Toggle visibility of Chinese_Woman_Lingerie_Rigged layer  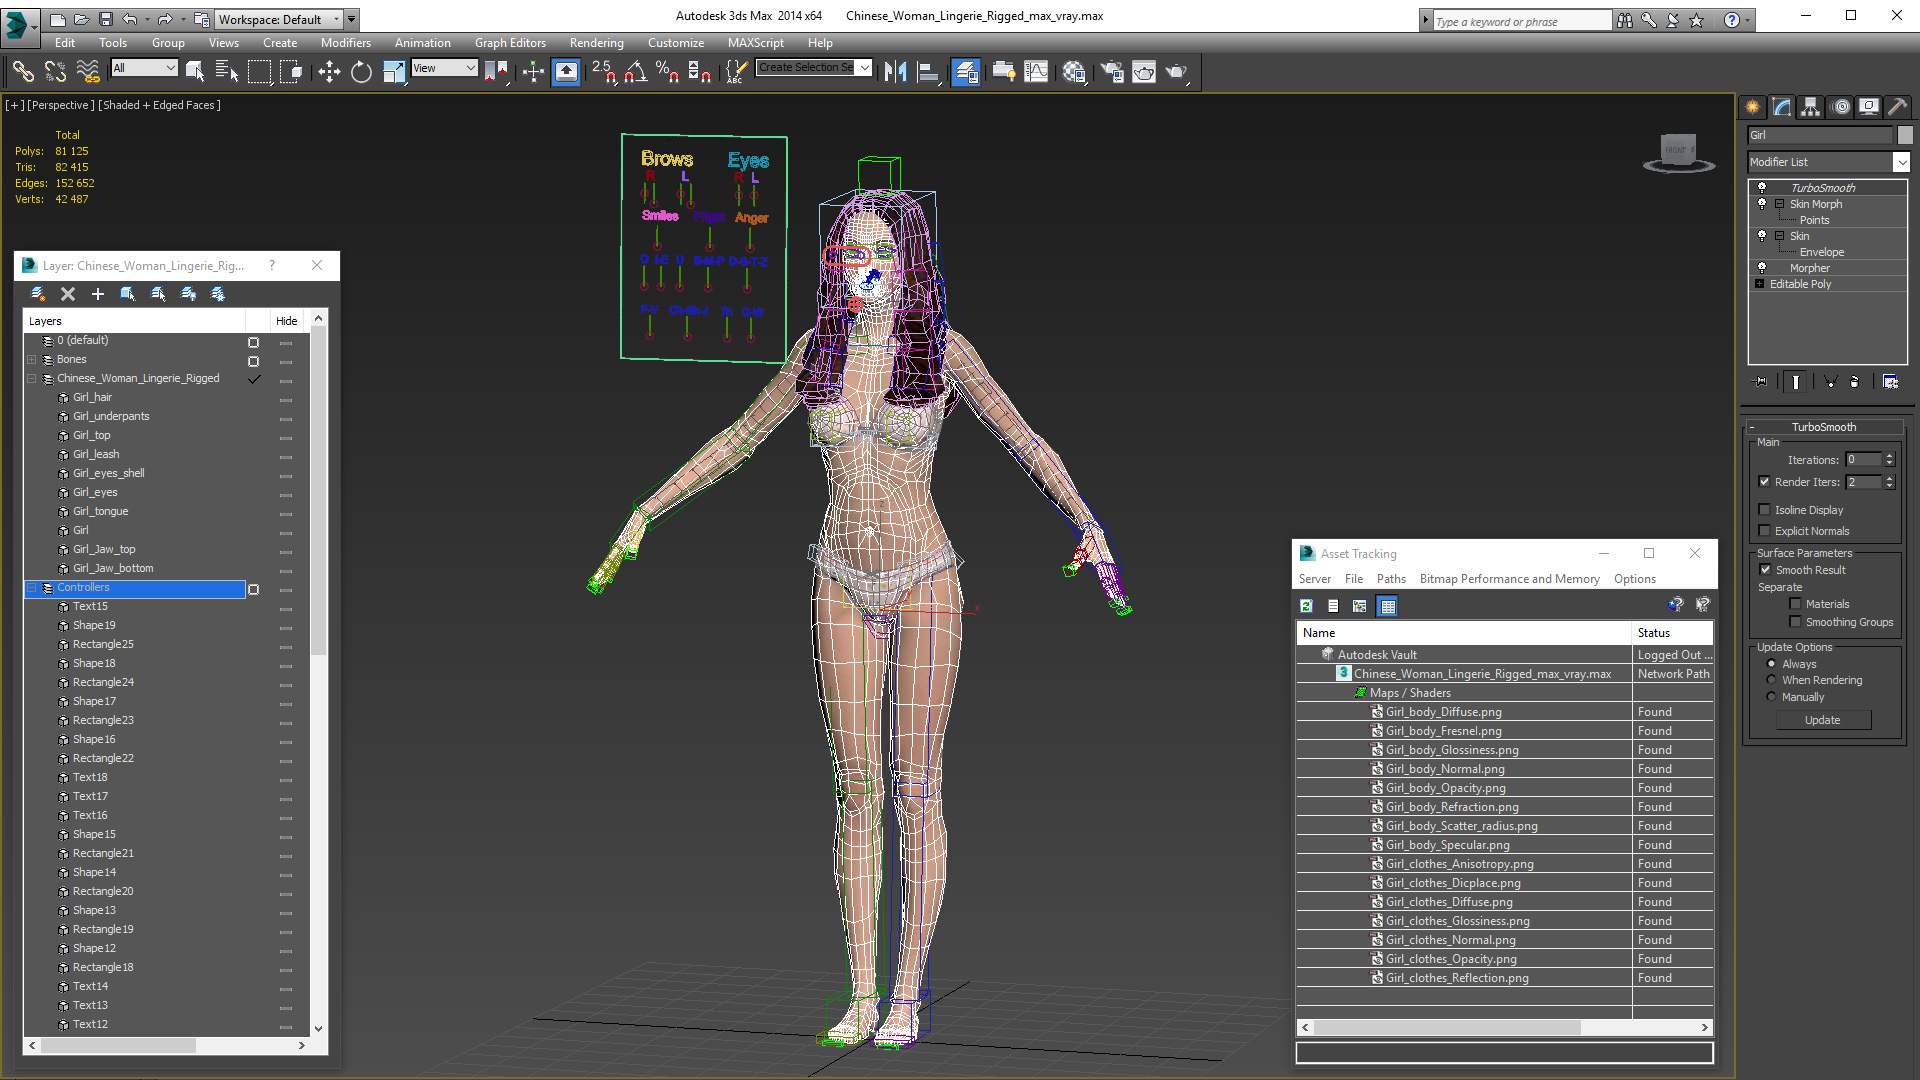click(253, 378)
